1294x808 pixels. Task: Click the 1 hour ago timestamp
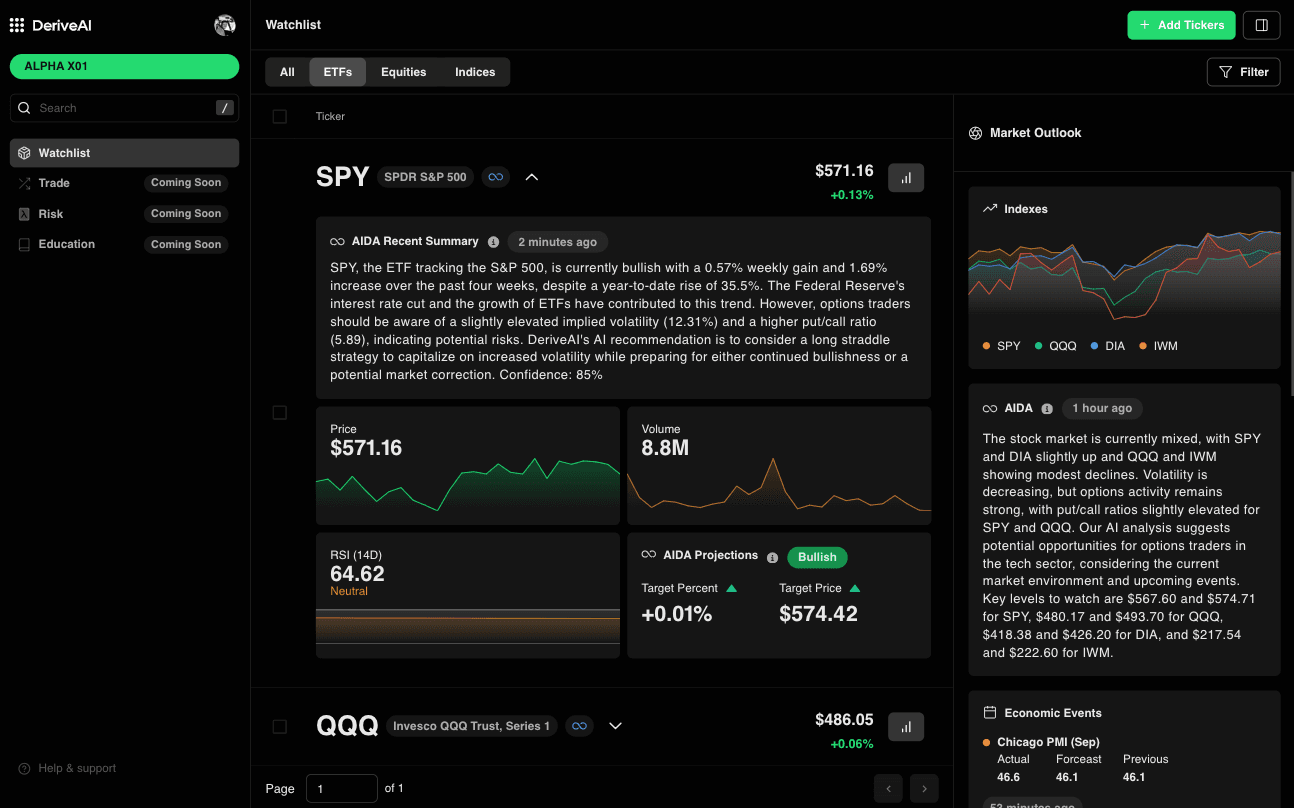coord(1102,408)
